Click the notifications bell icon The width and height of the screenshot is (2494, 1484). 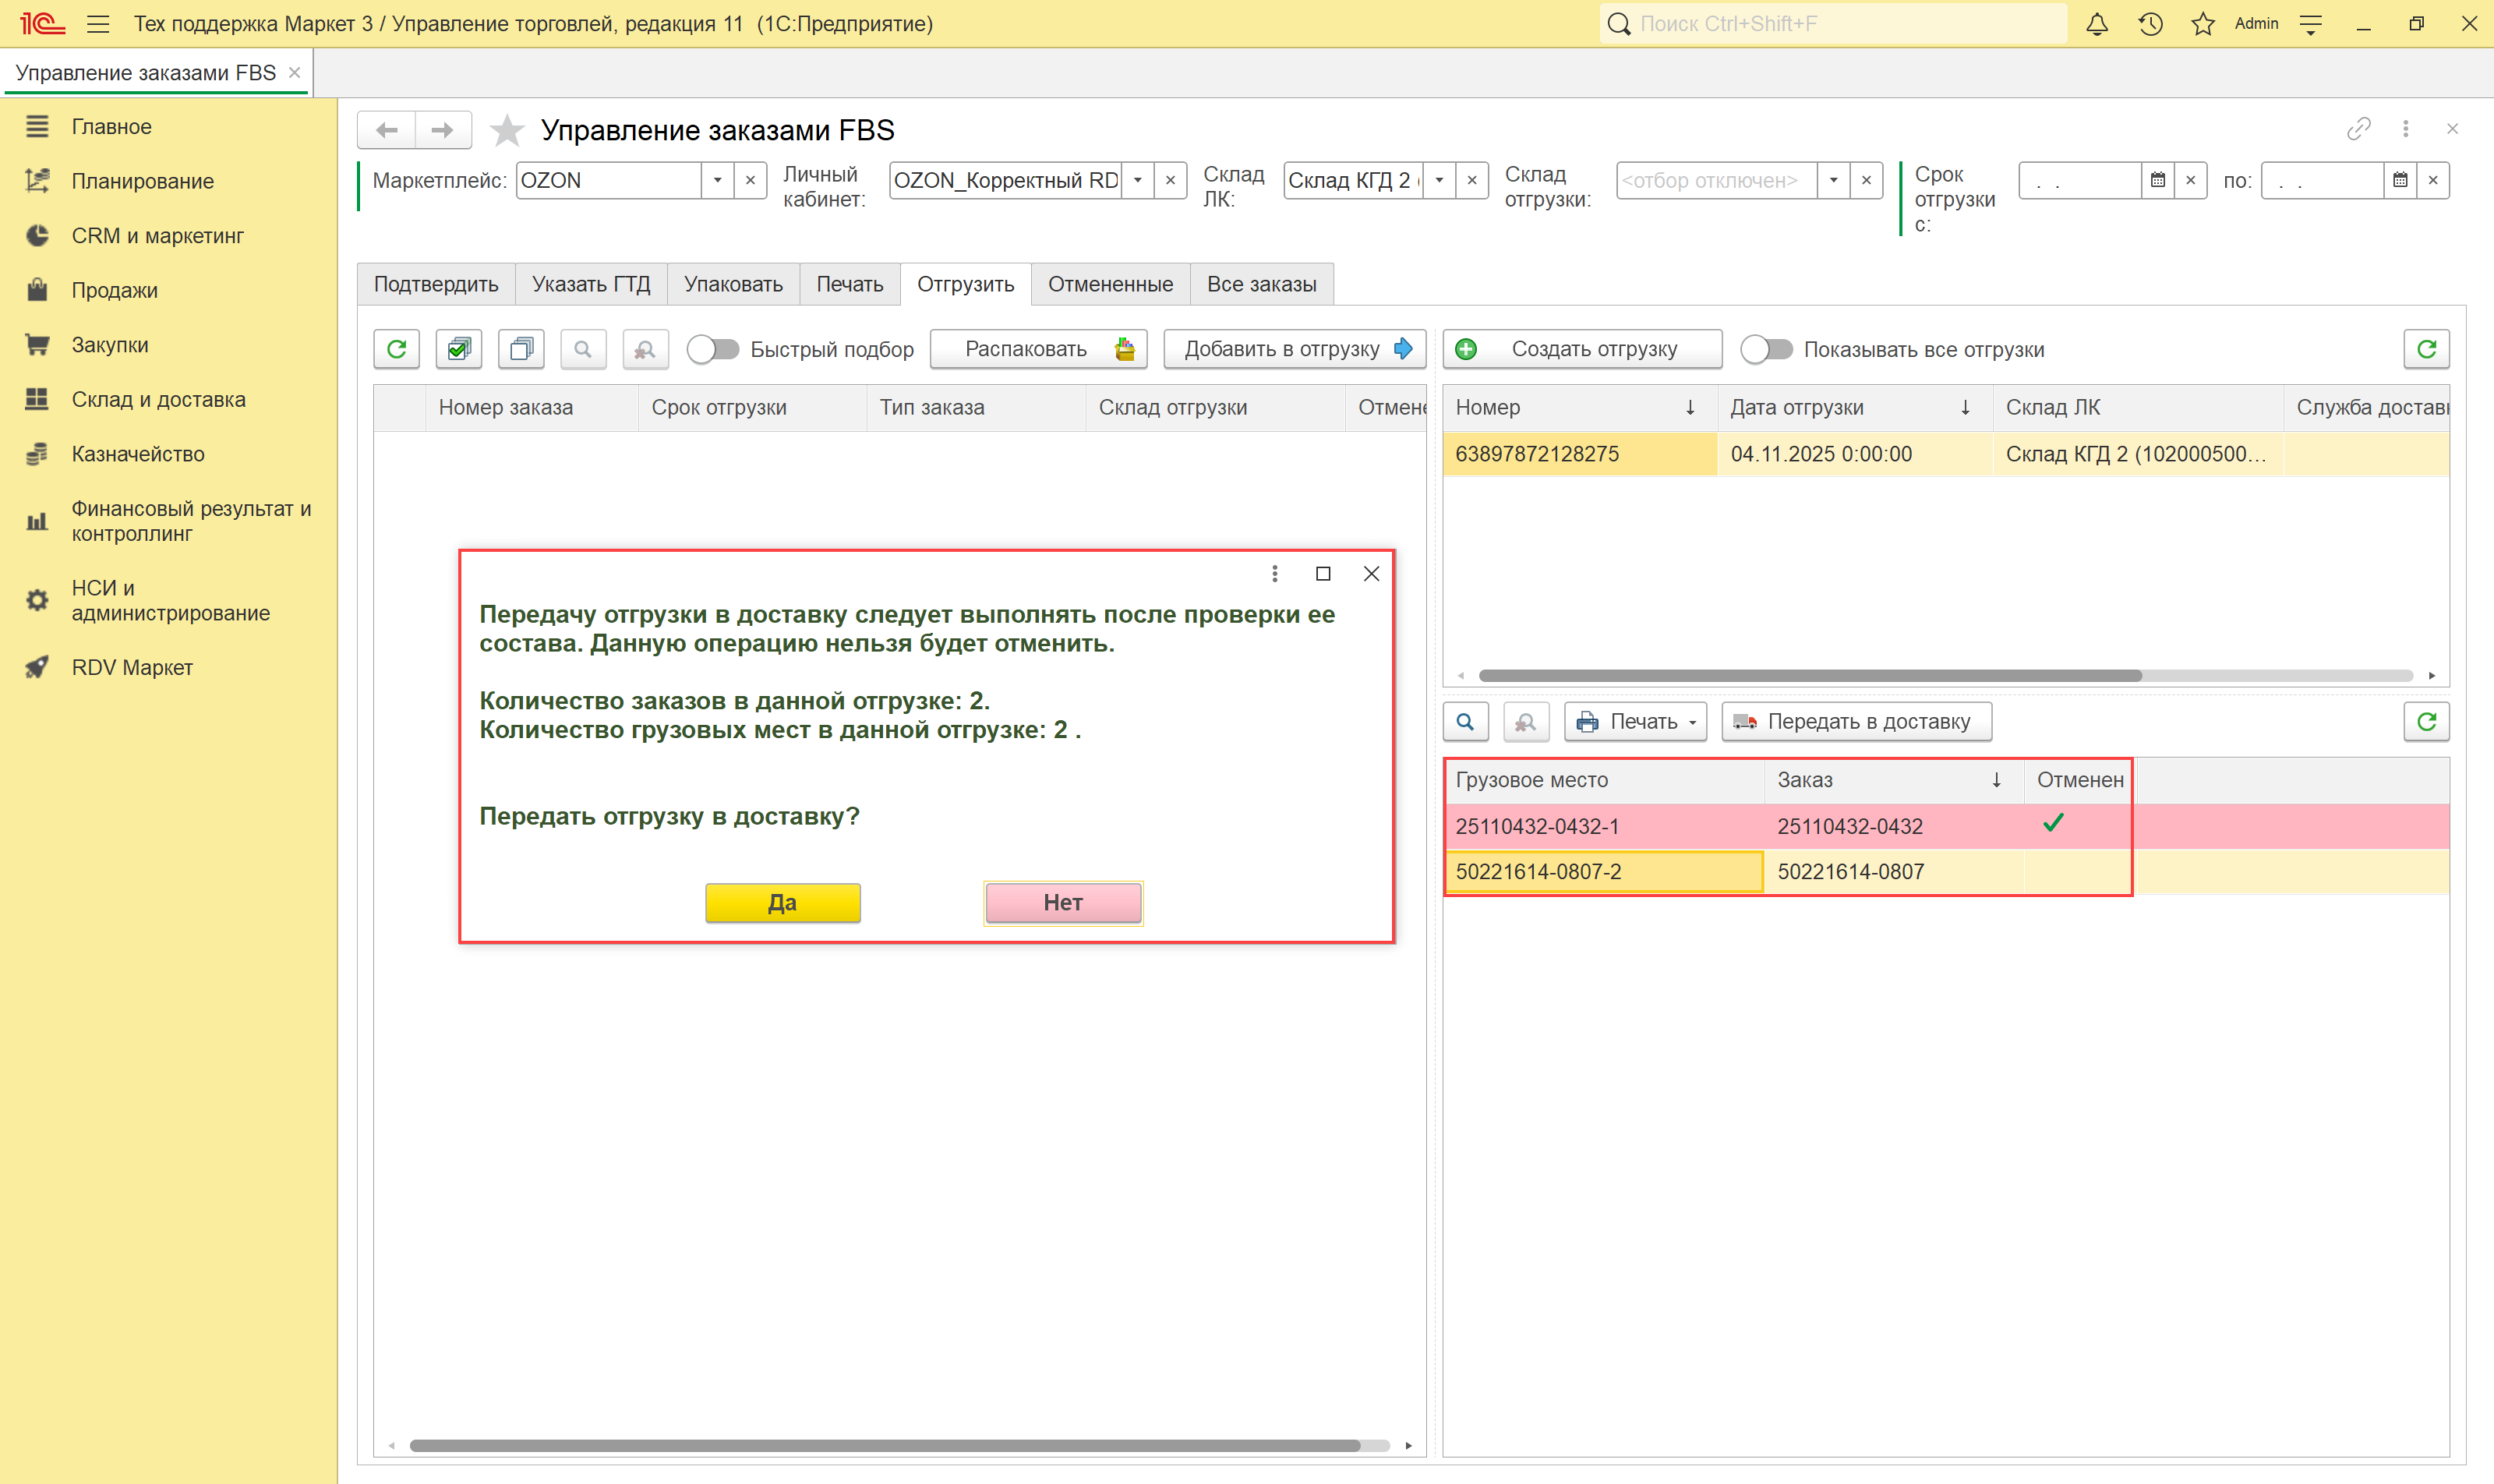point(2097,24)
